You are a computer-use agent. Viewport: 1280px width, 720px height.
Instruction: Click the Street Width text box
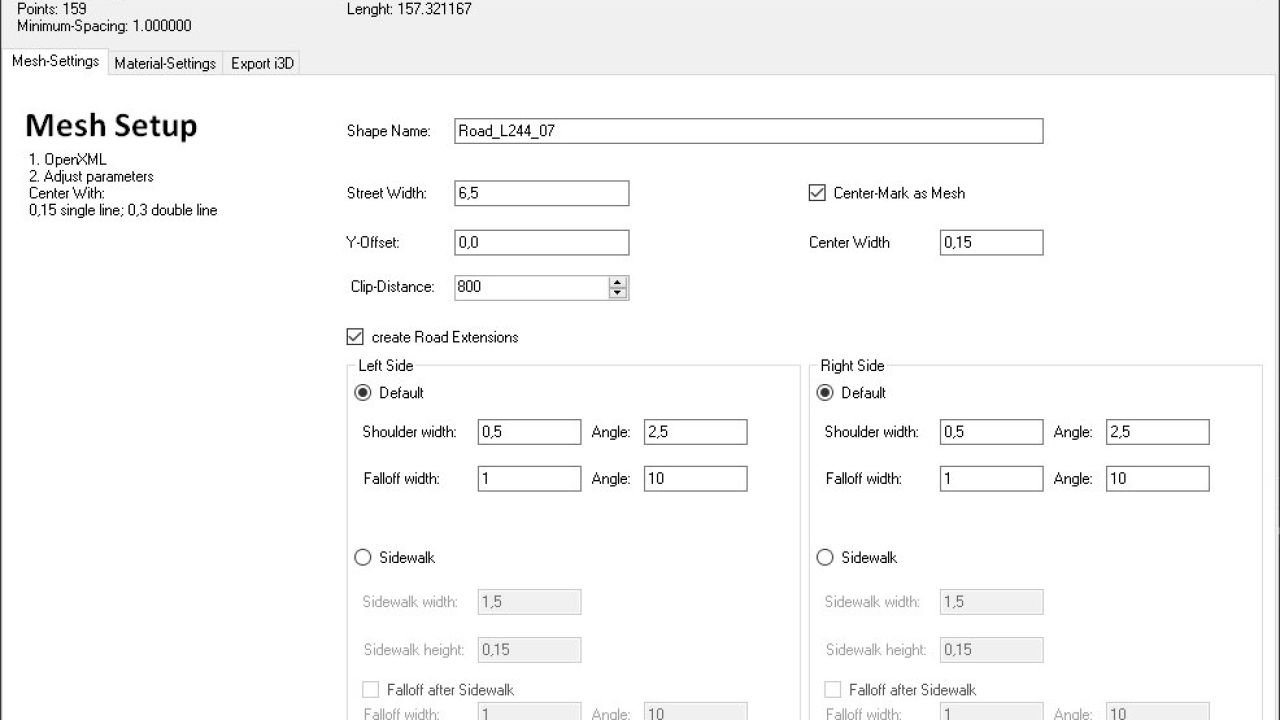point(541,193)
